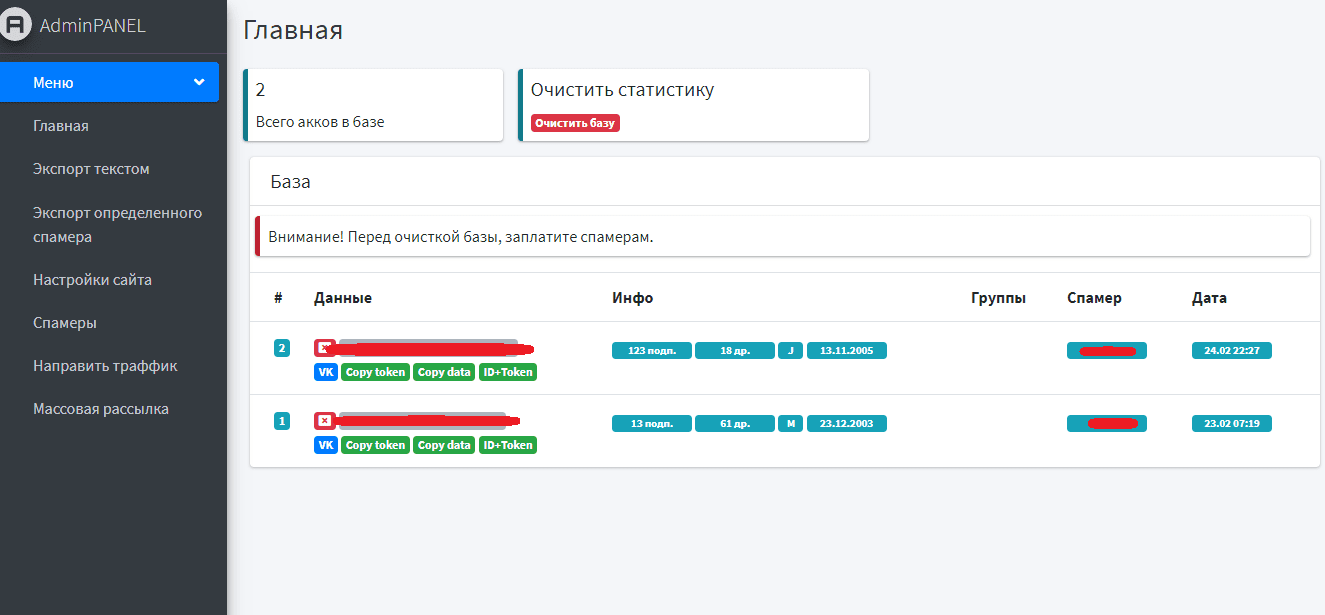Click the VK badge in row 1

pyautogui.click(x=326, y=445)
